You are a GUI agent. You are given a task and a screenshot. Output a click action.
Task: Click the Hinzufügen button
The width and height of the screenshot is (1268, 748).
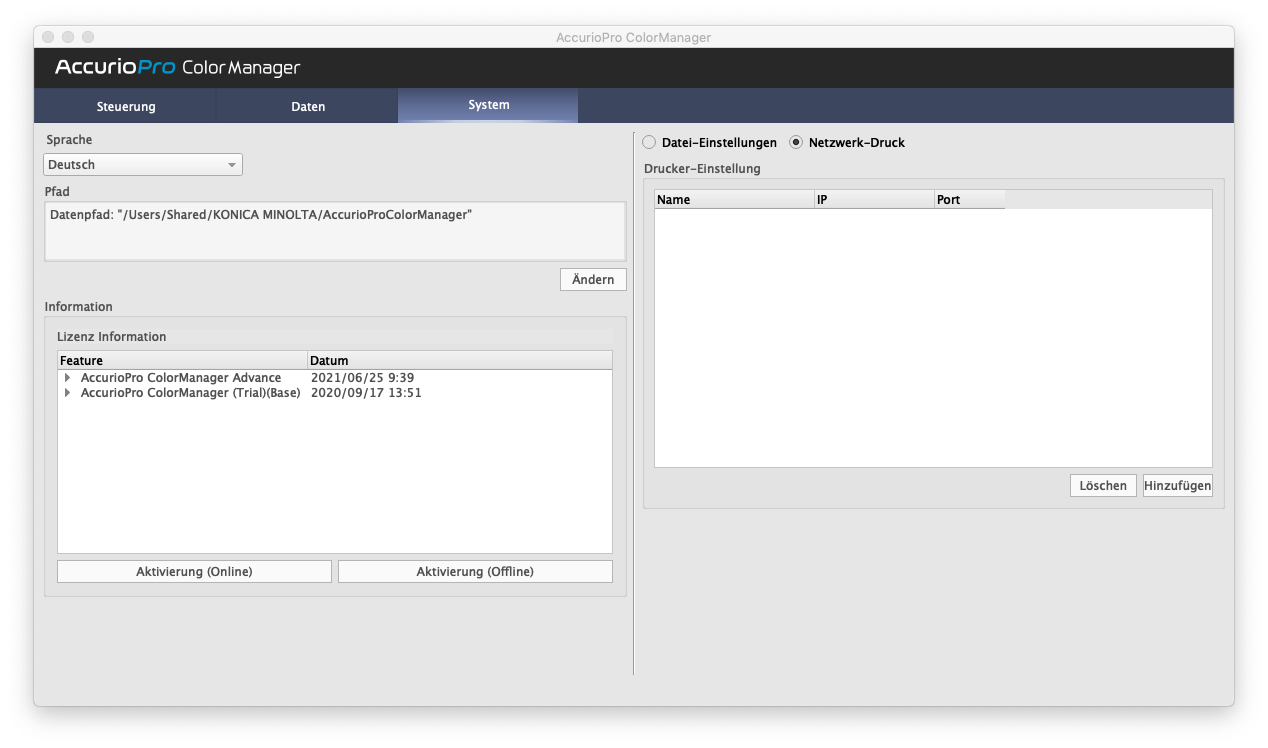click(1178, 486)
